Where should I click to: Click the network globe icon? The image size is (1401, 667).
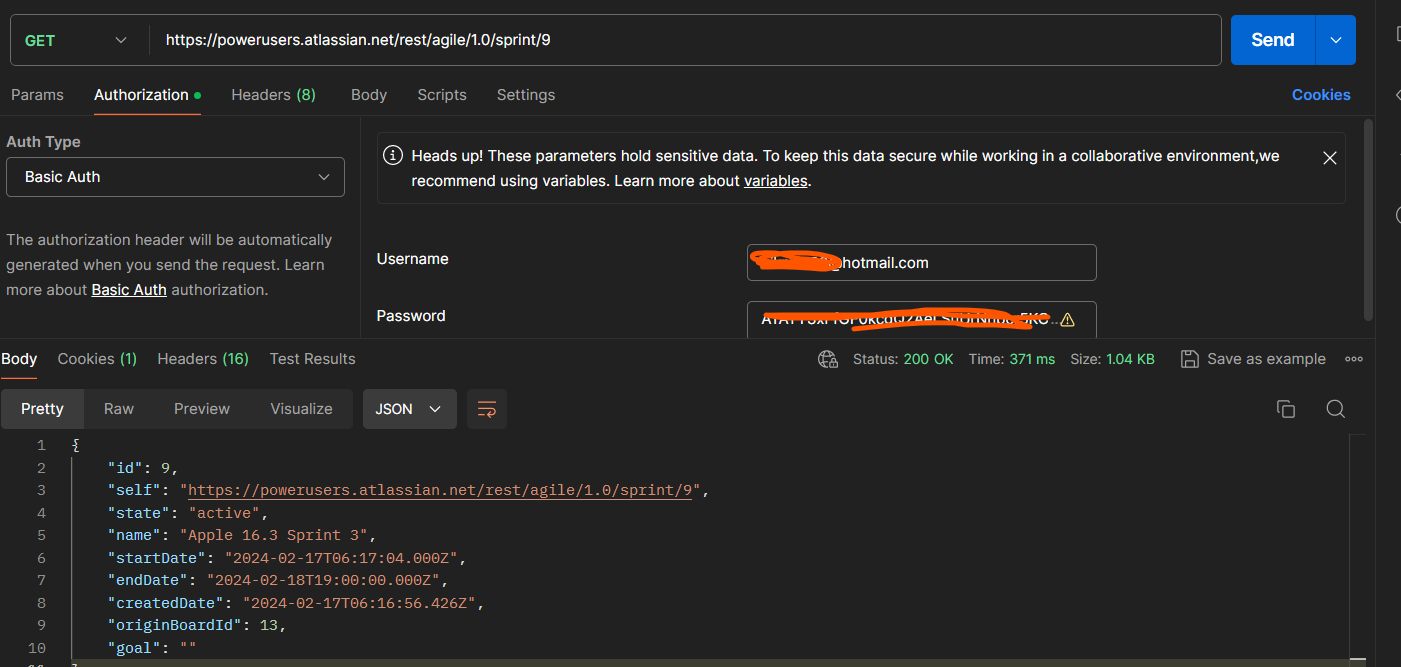coord(828,359)
